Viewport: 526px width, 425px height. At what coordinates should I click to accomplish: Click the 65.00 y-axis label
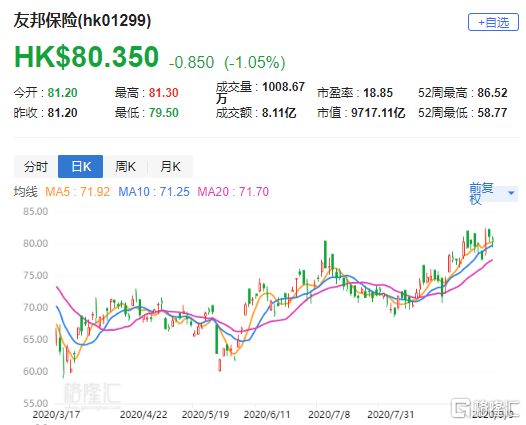coord(36,339)
